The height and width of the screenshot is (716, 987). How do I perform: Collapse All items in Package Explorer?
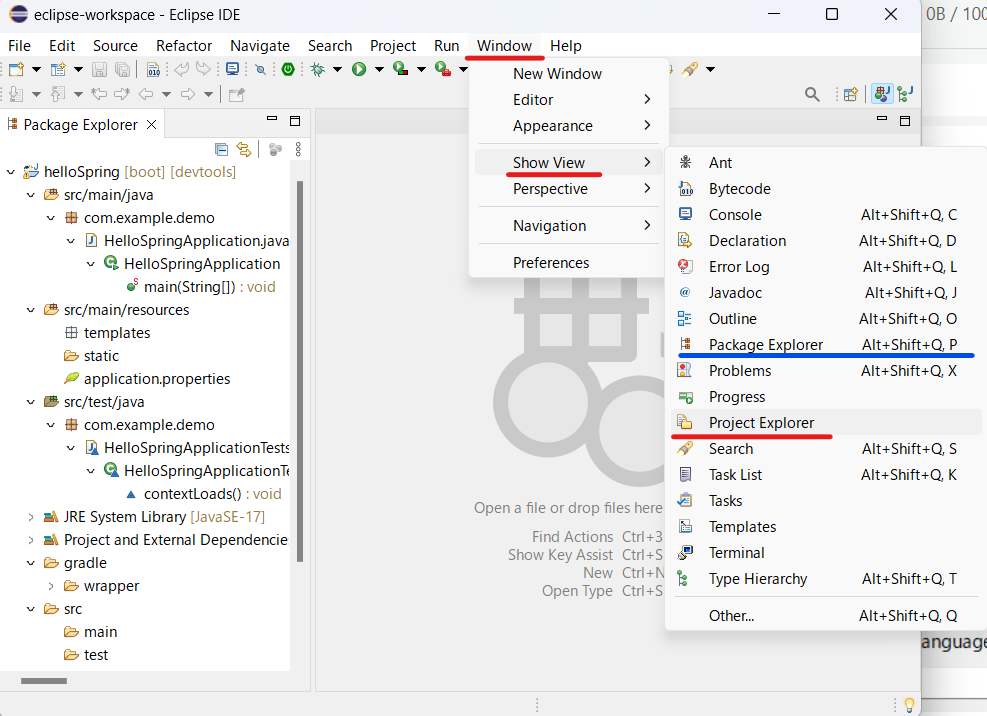(x=221, y=149)
